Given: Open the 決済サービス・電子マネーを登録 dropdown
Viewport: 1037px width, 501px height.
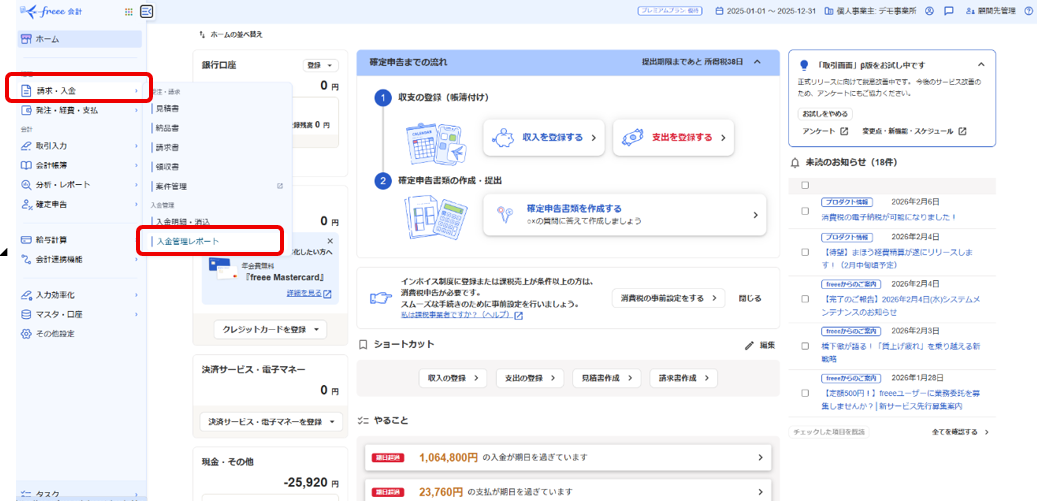Looking at the screenshot, I should (x=270, y=421).
